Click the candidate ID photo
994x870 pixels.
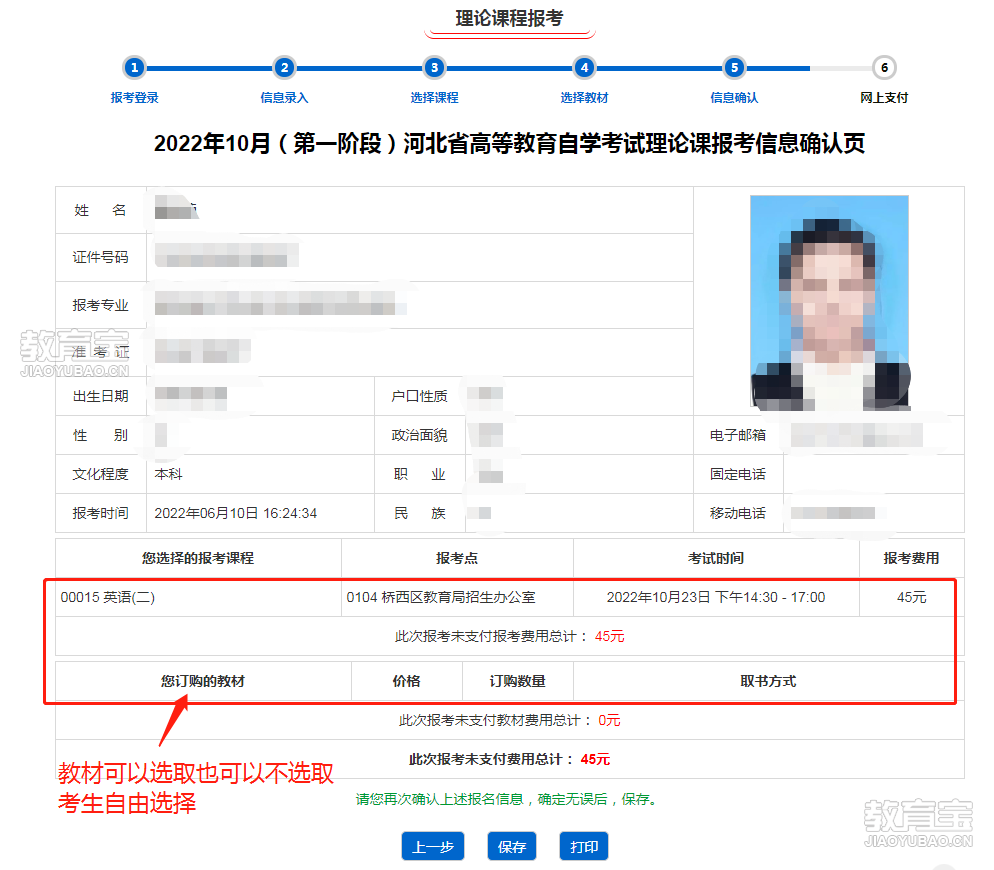pos(830,302)
